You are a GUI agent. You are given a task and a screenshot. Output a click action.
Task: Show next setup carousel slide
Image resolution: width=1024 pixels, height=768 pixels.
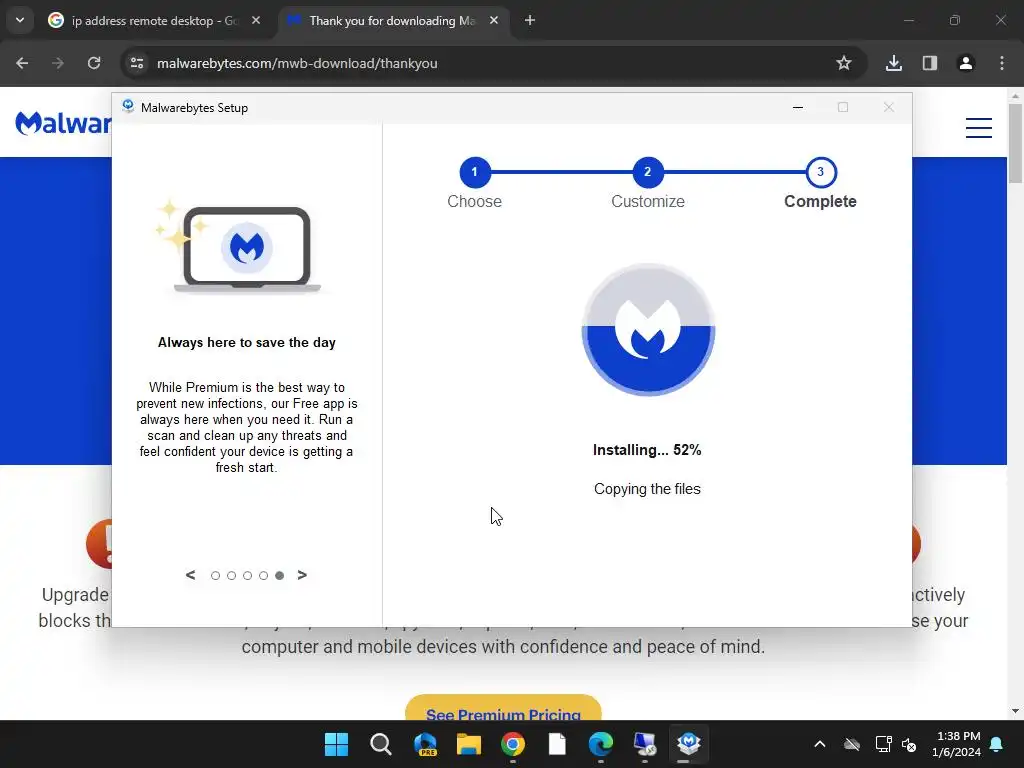(302, 575)
